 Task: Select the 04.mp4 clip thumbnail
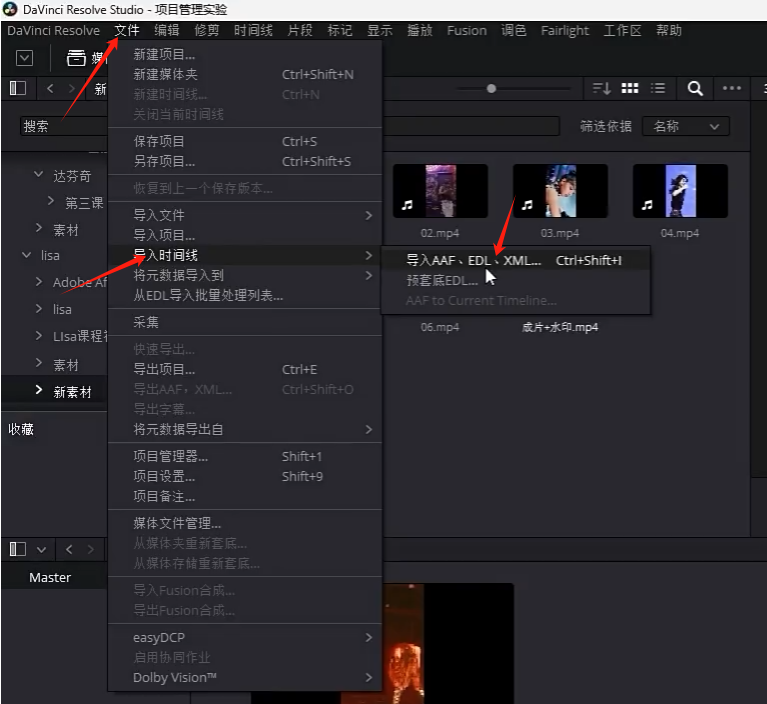(x=680, y=191)
